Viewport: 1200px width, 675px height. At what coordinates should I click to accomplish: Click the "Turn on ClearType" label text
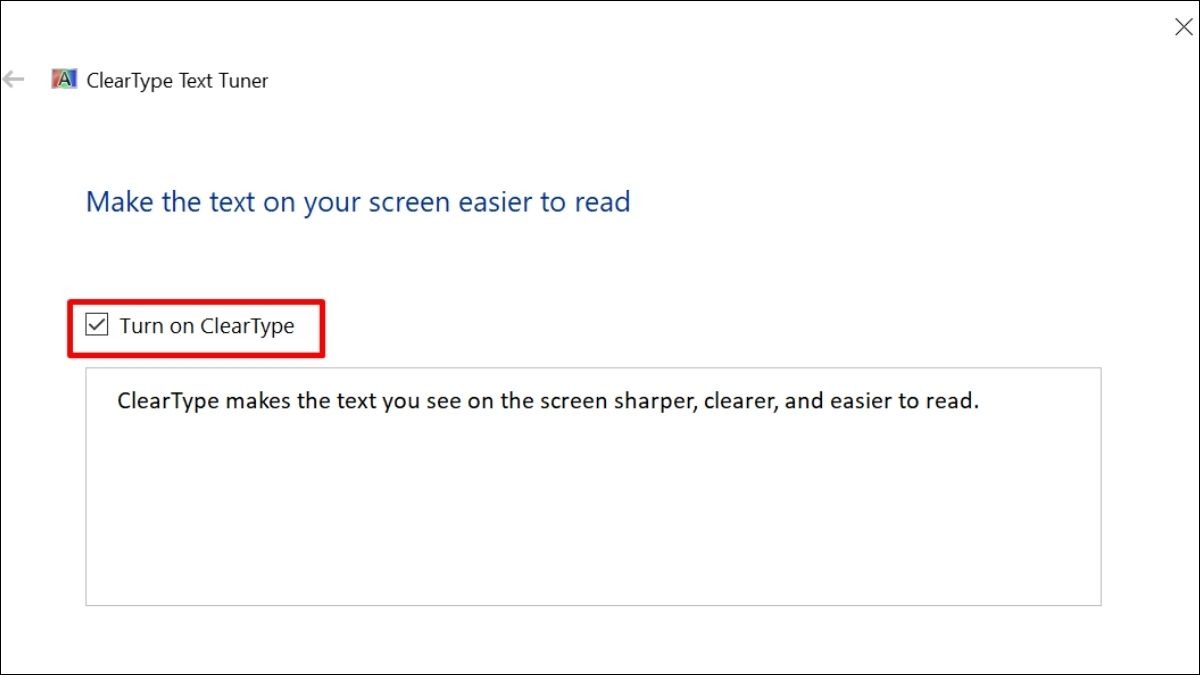point(207,326)
